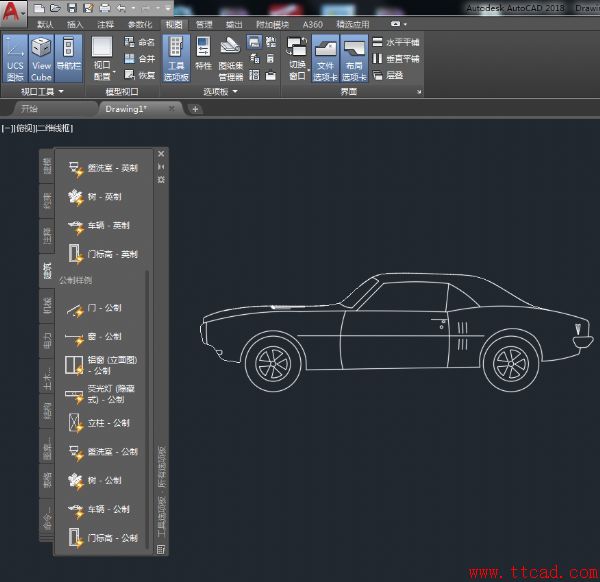Insert the 树 - 英制 tree block
This screenshot has width=600, height=582.
tap(95, 197)
